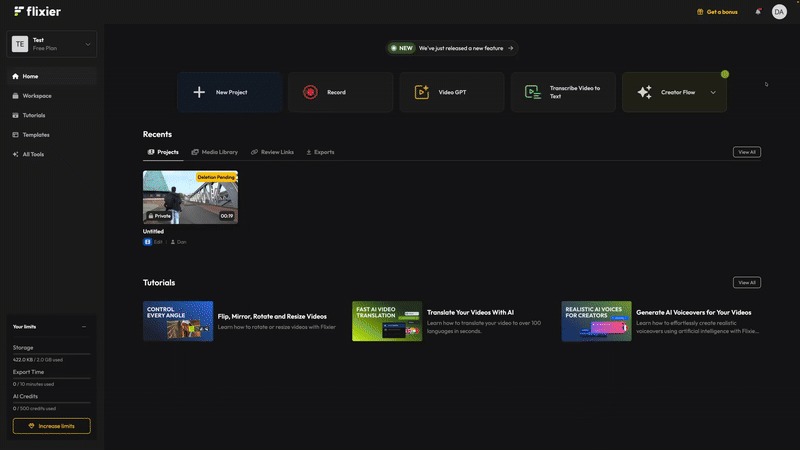Click the notification bell icon
The width and height of the screenshot is (800, 450).
click(x=758, y=12)
